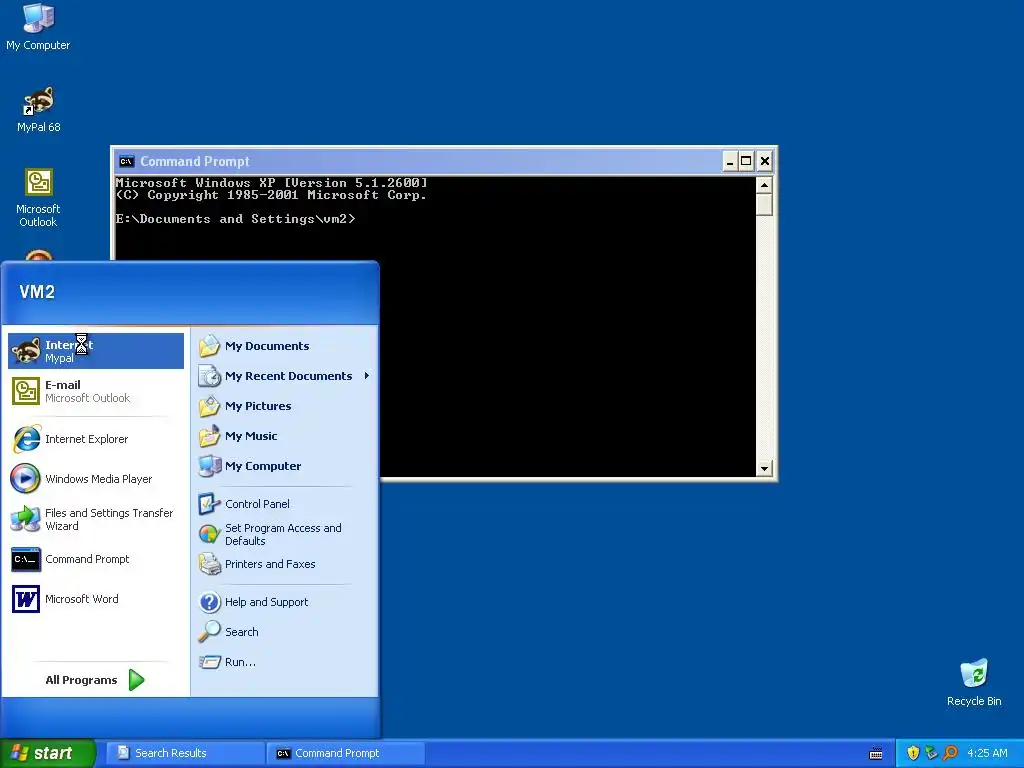This screenshot has height=768, width=1024.
Task: Click the Help and Support question icon
Action: pos(210,601)
